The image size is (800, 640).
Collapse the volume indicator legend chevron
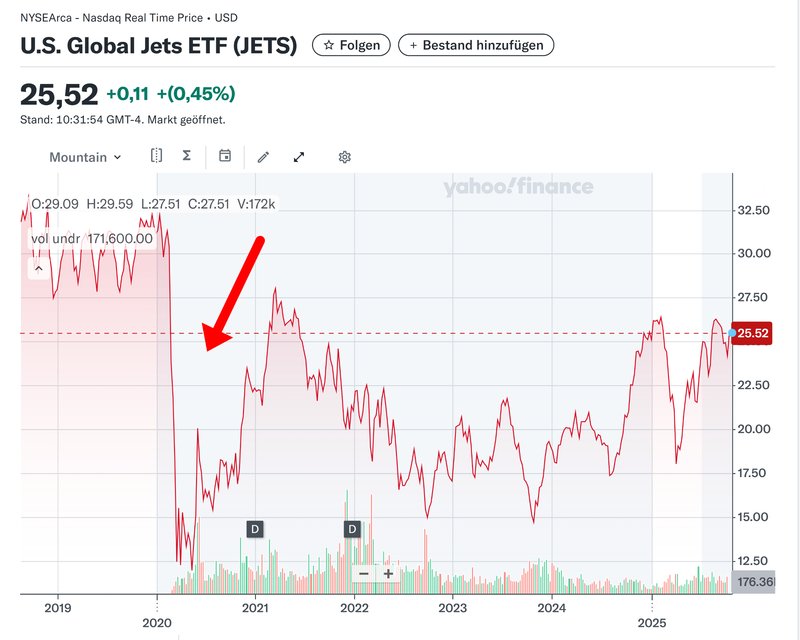pos(39,268)
